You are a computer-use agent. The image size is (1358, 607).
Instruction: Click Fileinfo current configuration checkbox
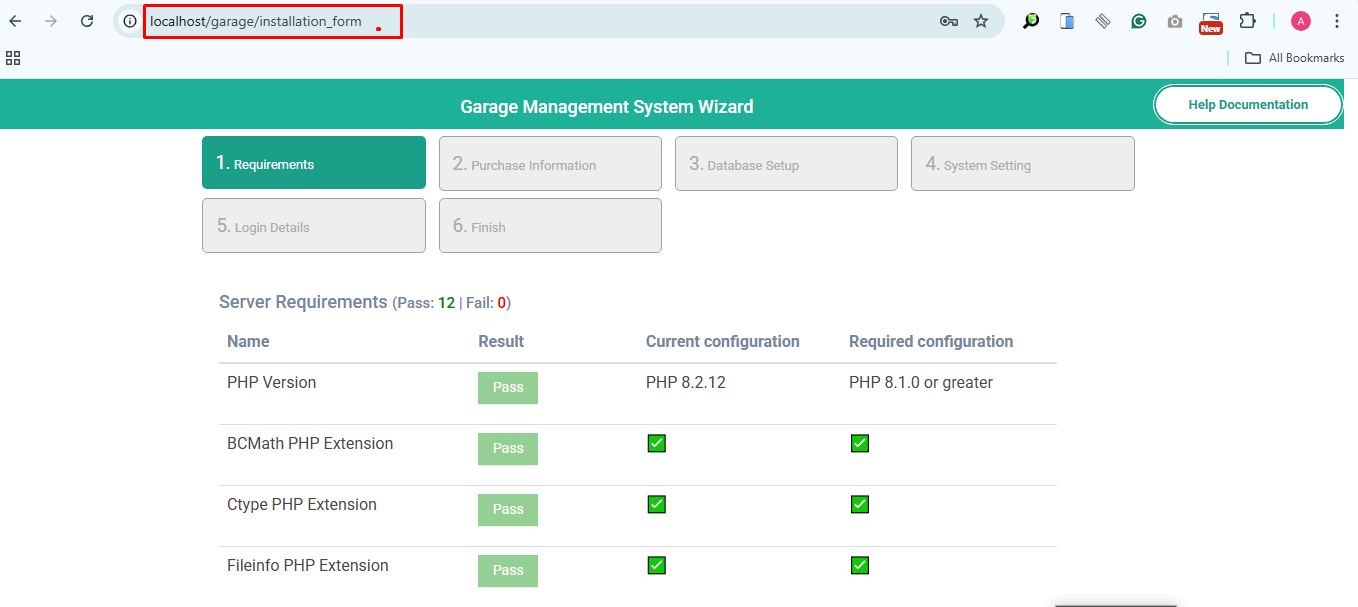point(657,565)
